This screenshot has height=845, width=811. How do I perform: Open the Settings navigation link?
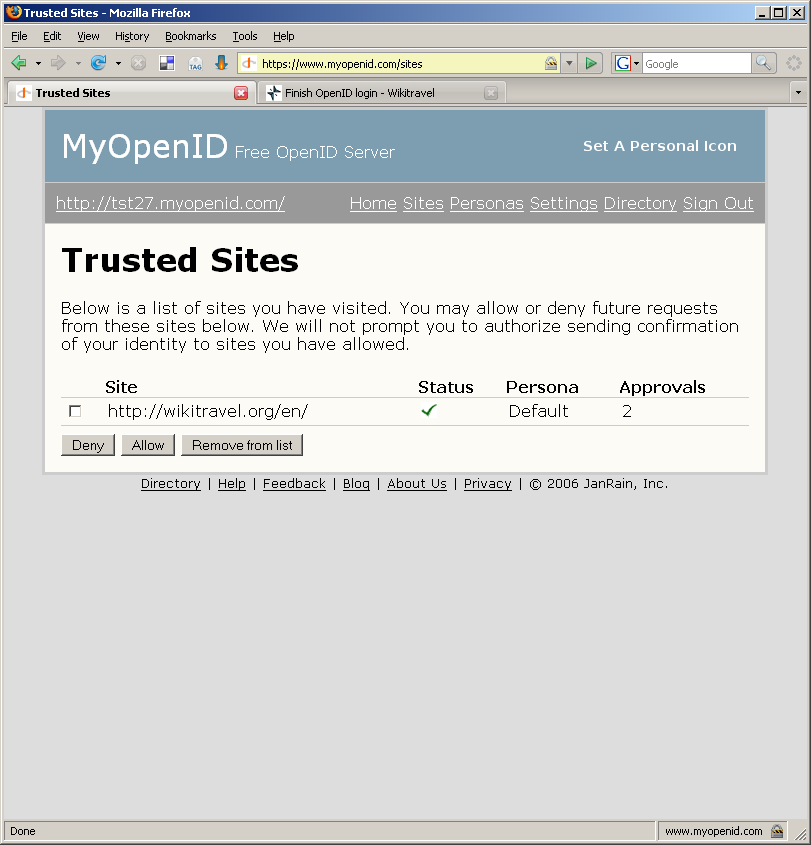[x=564, y=203]
